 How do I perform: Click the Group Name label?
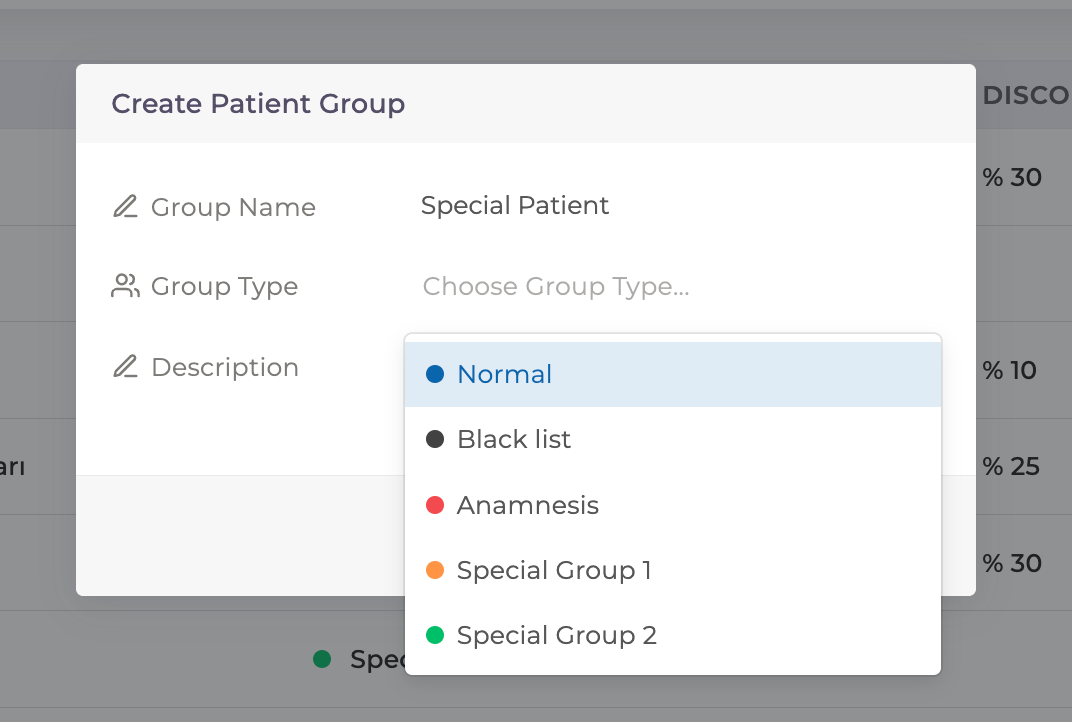point(233,207)
